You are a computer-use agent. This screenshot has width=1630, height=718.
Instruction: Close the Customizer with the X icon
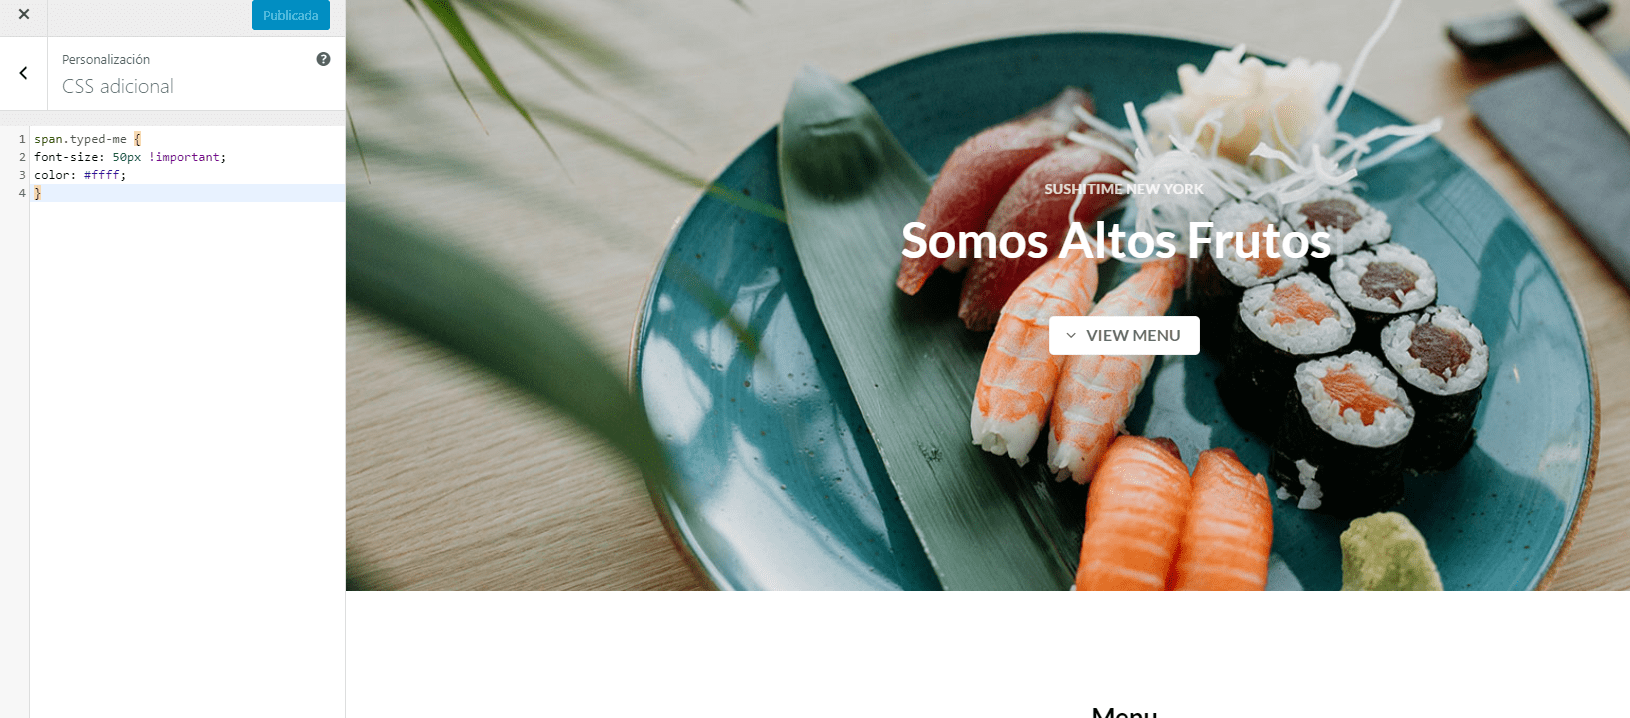pyautogui.click(x=24, y=14)
